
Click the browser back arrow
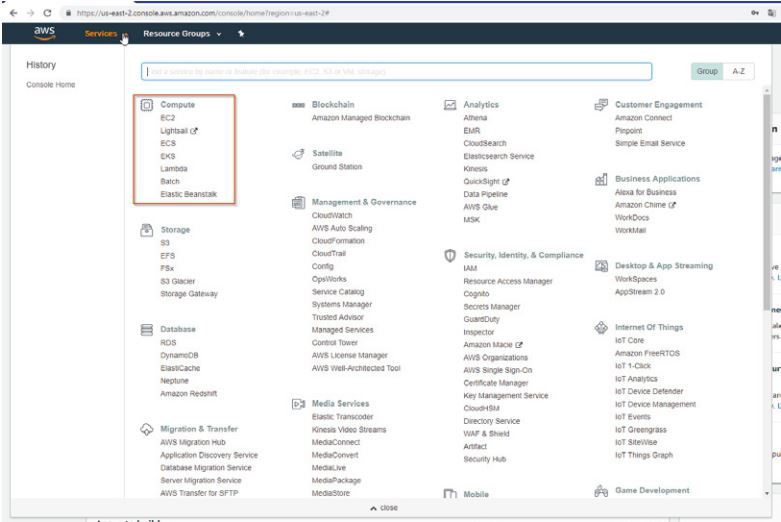pos(13,13)
